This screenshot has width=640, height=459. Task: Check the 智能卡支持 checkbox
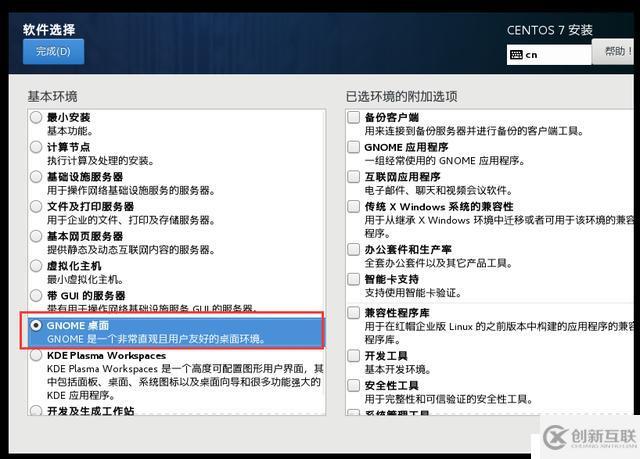click(353, 279)
